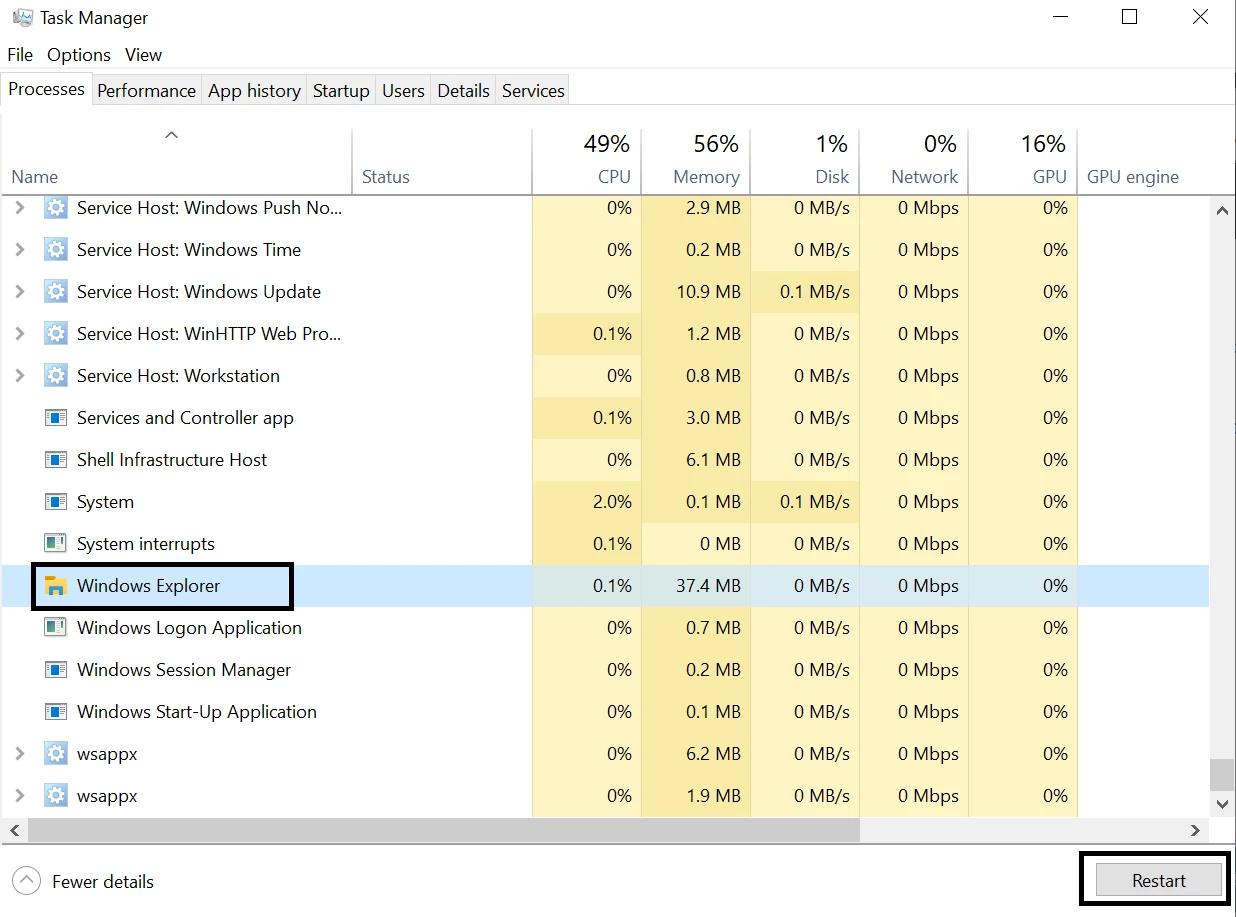The height and width of the screenshot is (917, 1236).
Task: Switch to the App history tab
Action: tap(254, 91)
